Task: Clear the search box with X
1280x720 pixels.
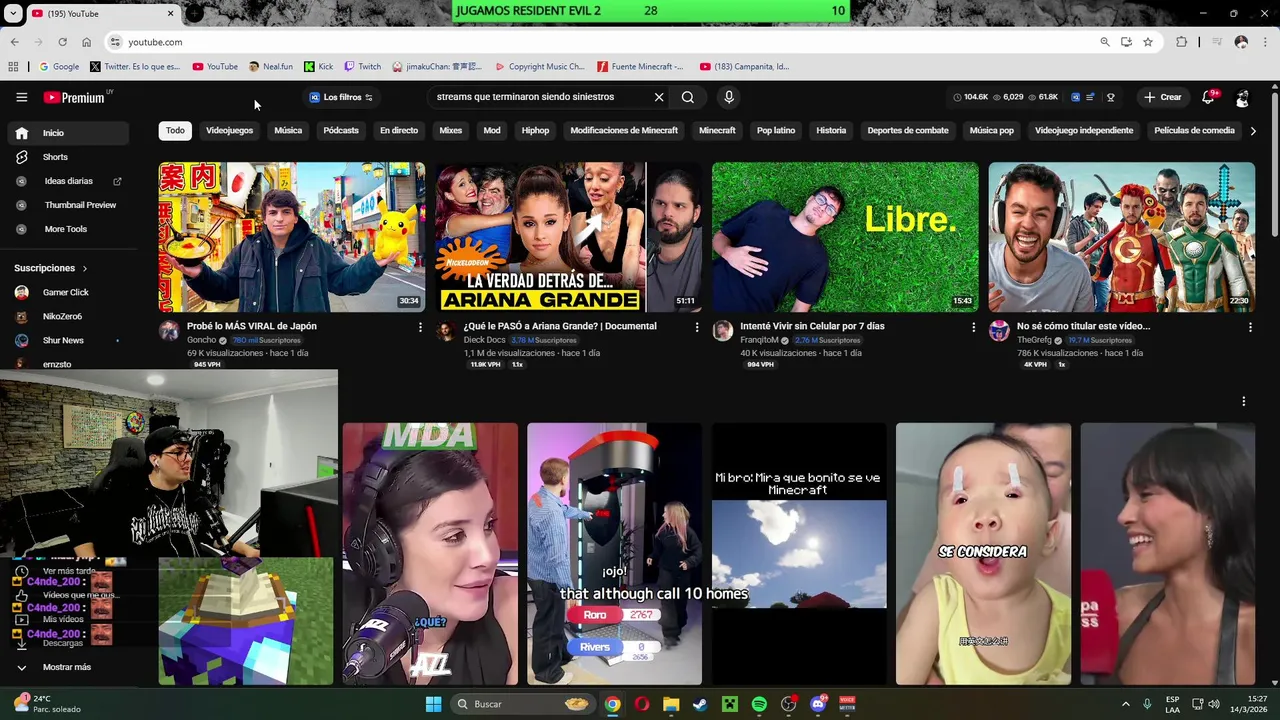Action: coord(659,97)
